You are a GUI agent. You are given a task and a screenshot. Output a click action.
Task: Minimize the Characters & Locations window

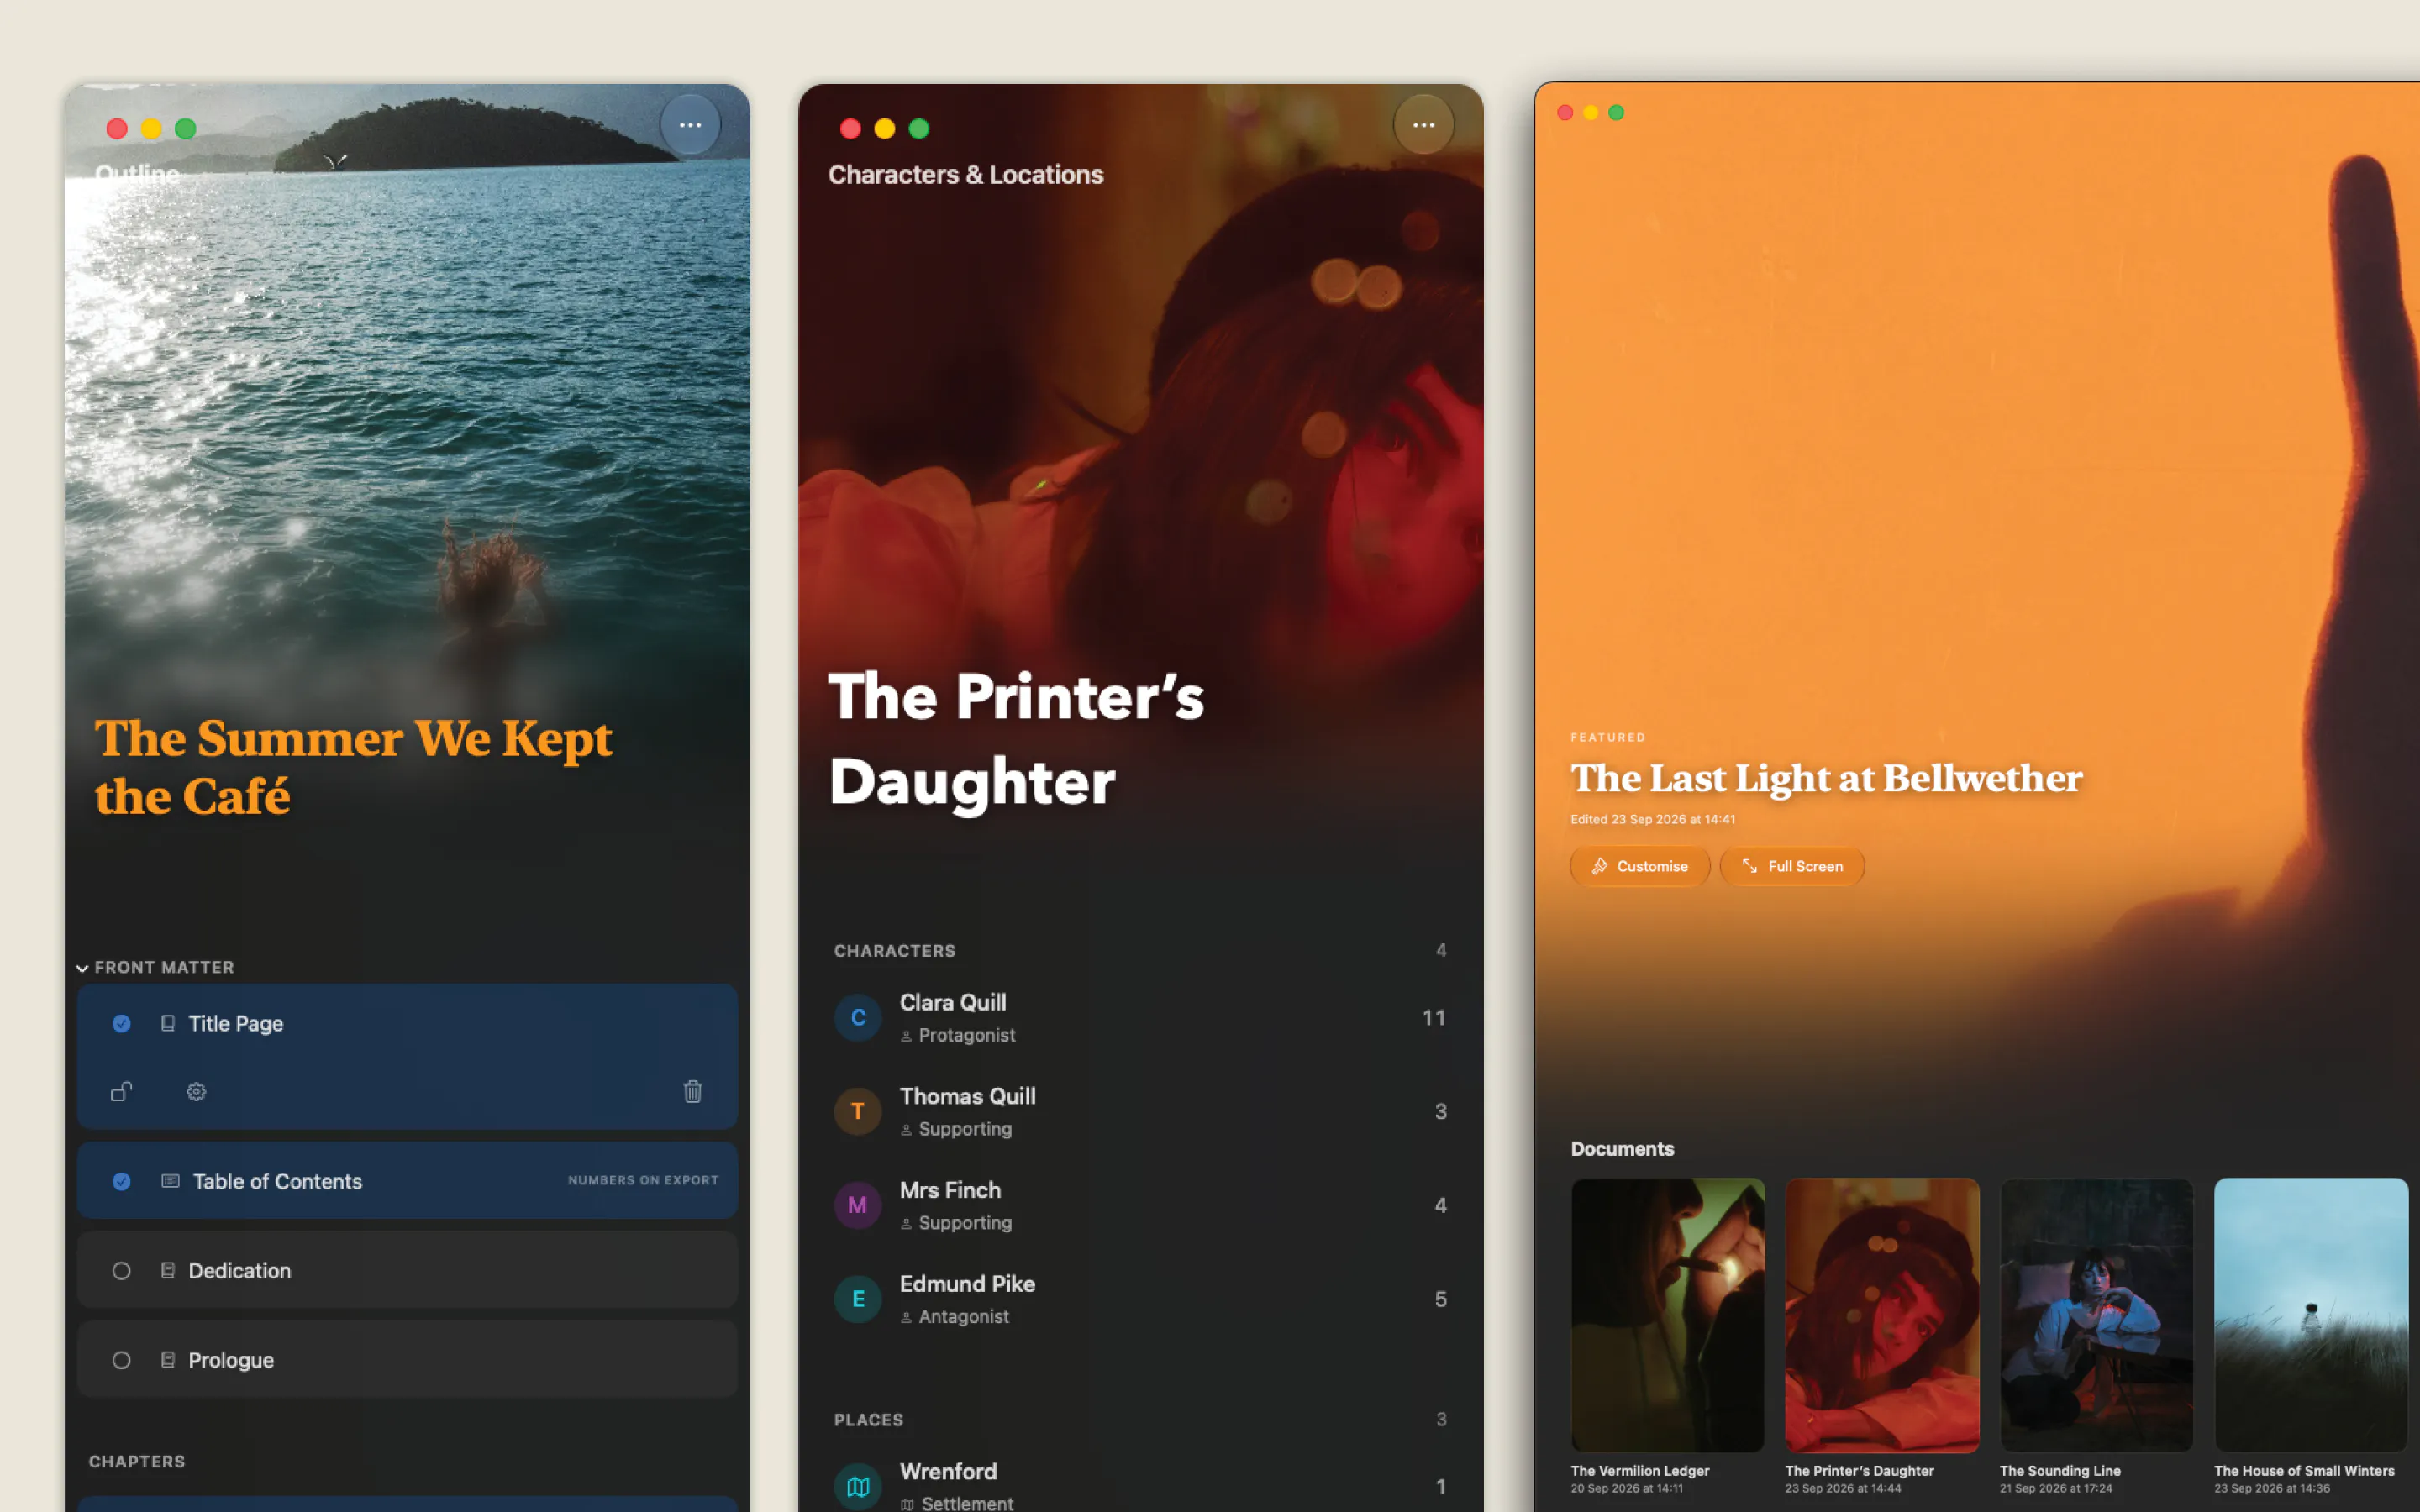[x=884, y=128]
